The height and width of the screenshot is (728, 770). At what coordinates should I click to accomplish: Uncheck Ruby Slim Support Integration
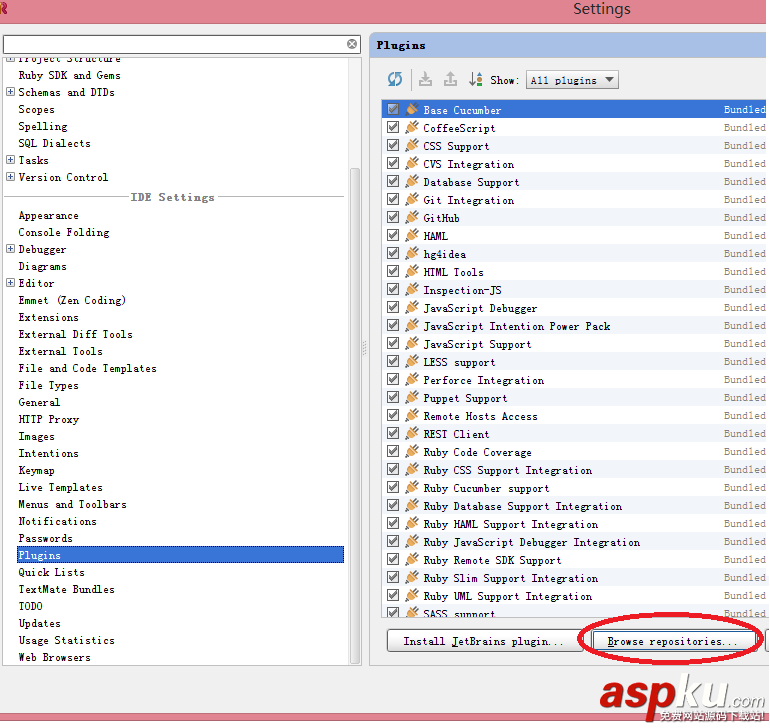(393, 578)
